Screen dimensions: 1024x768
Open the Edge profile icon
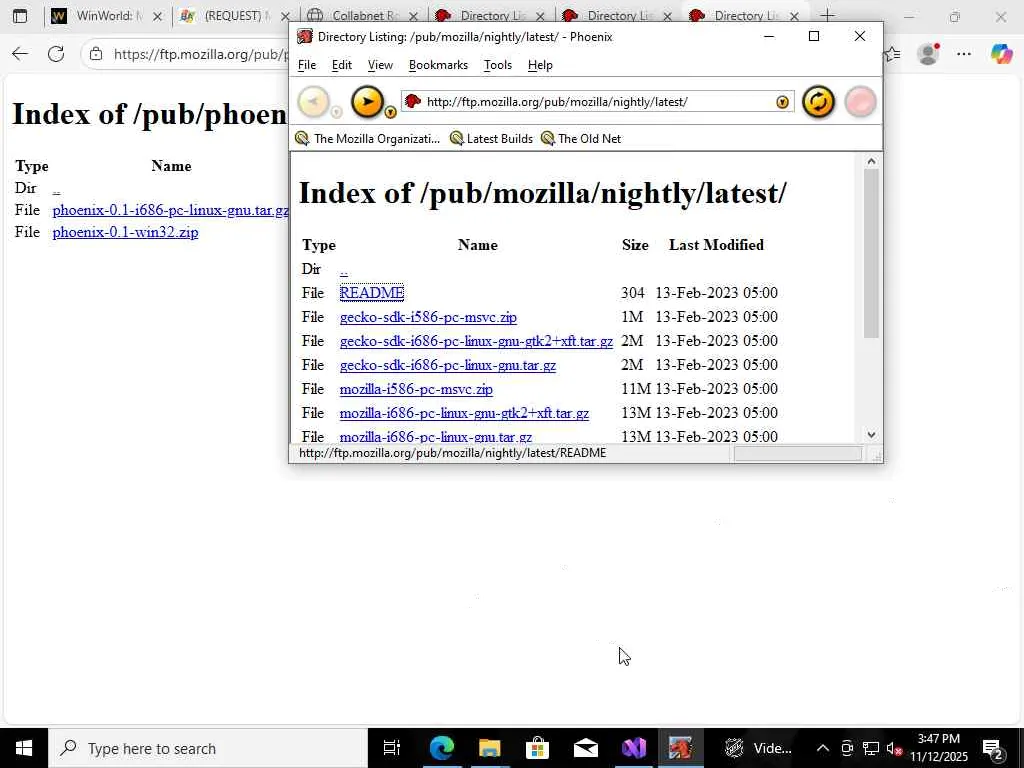click(928, 54)
